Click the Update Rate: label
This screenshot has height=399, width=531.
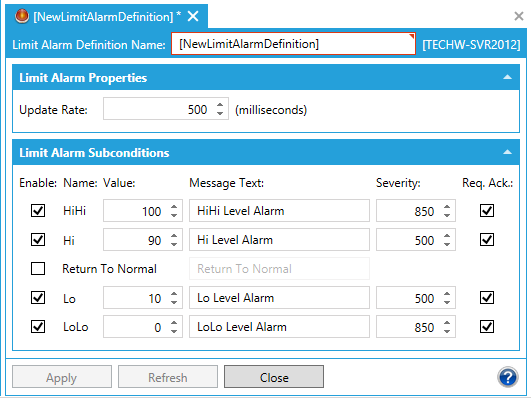[54, 110]
